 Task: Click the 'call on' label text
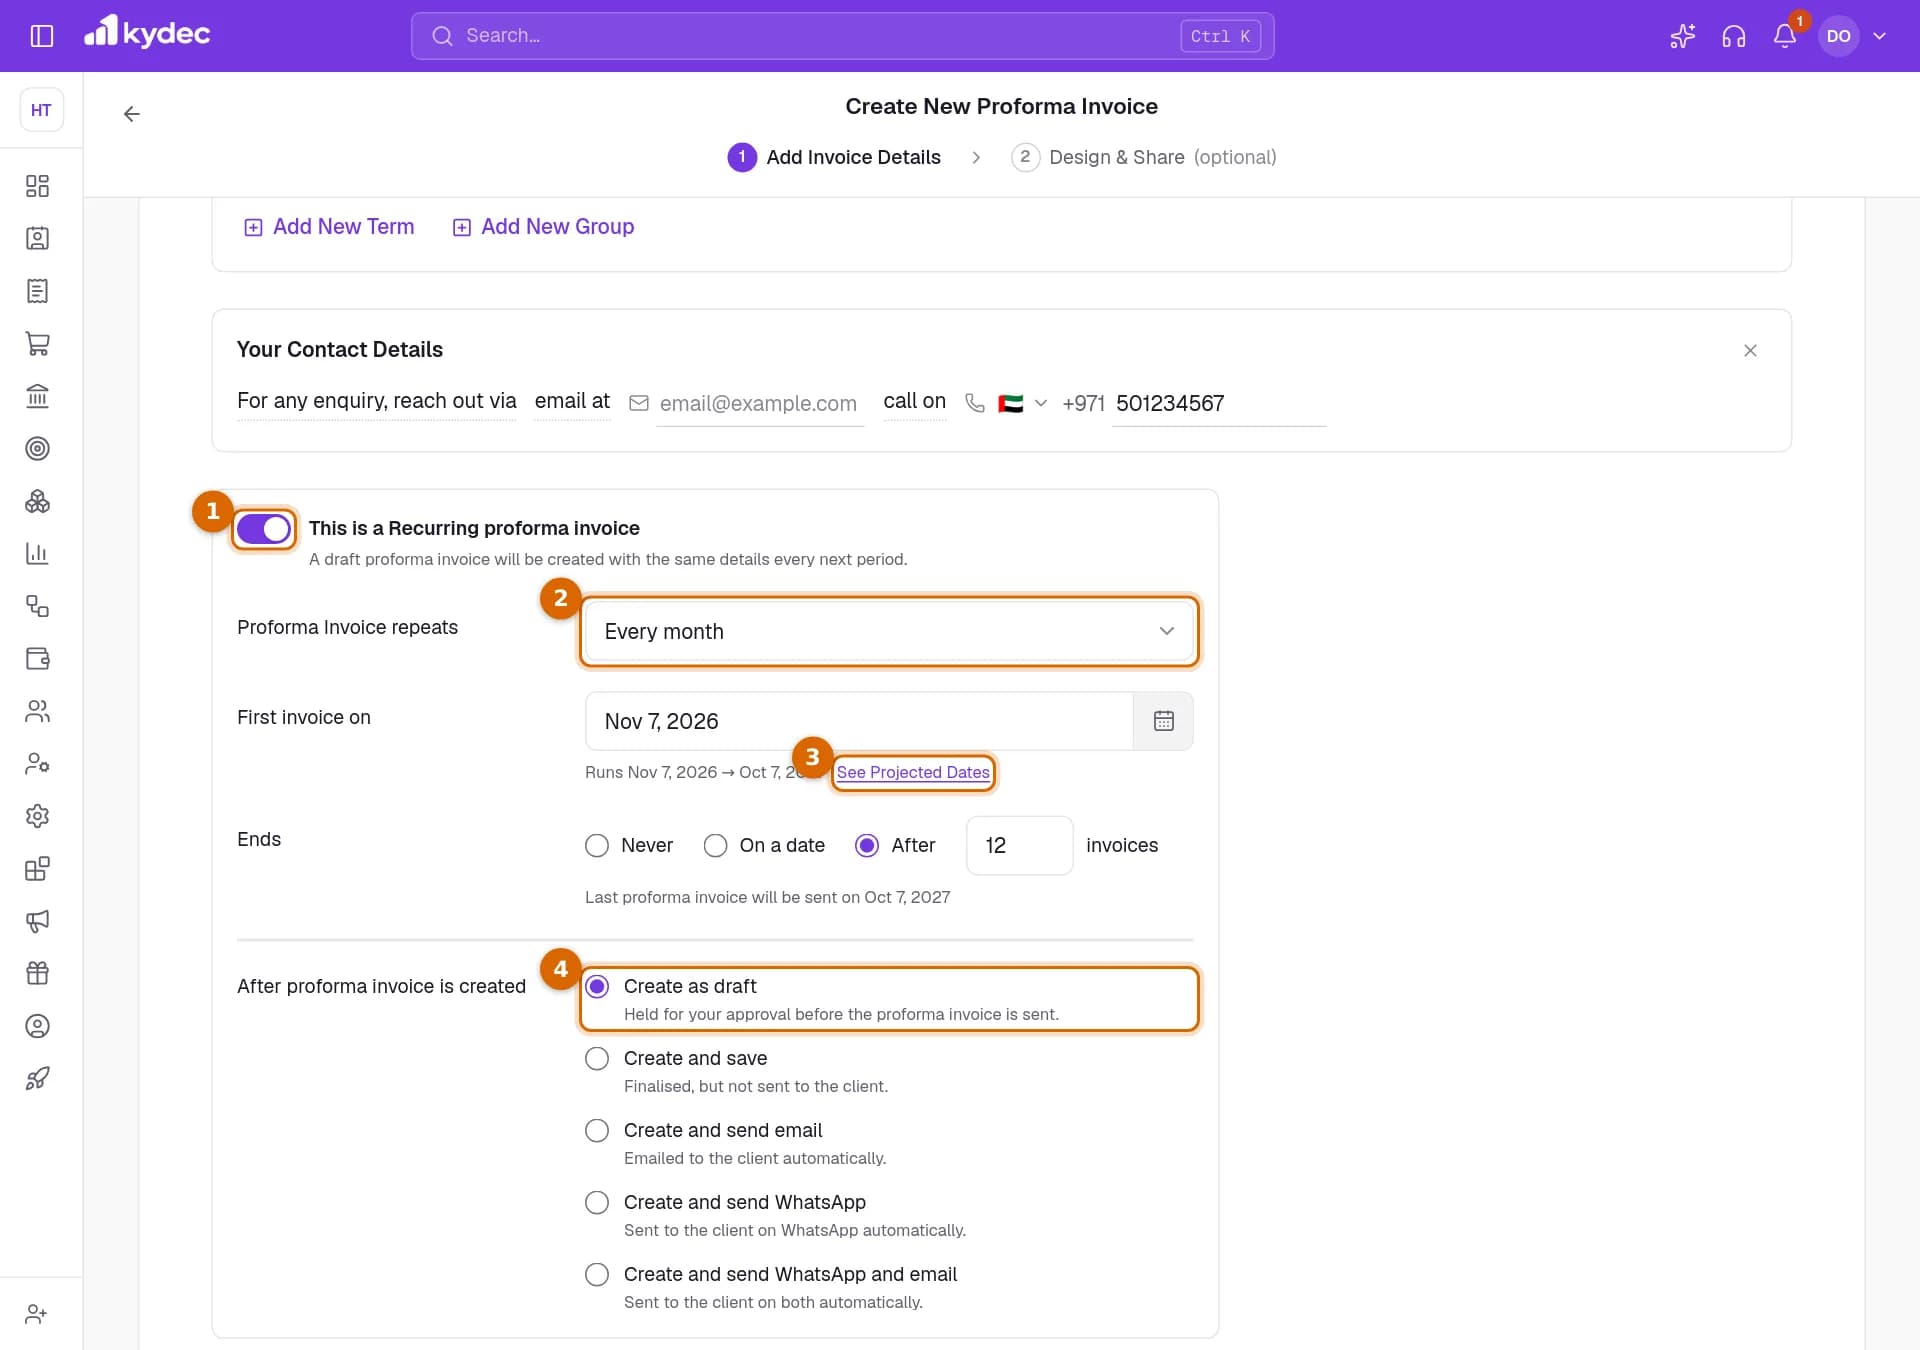(914, 401)
